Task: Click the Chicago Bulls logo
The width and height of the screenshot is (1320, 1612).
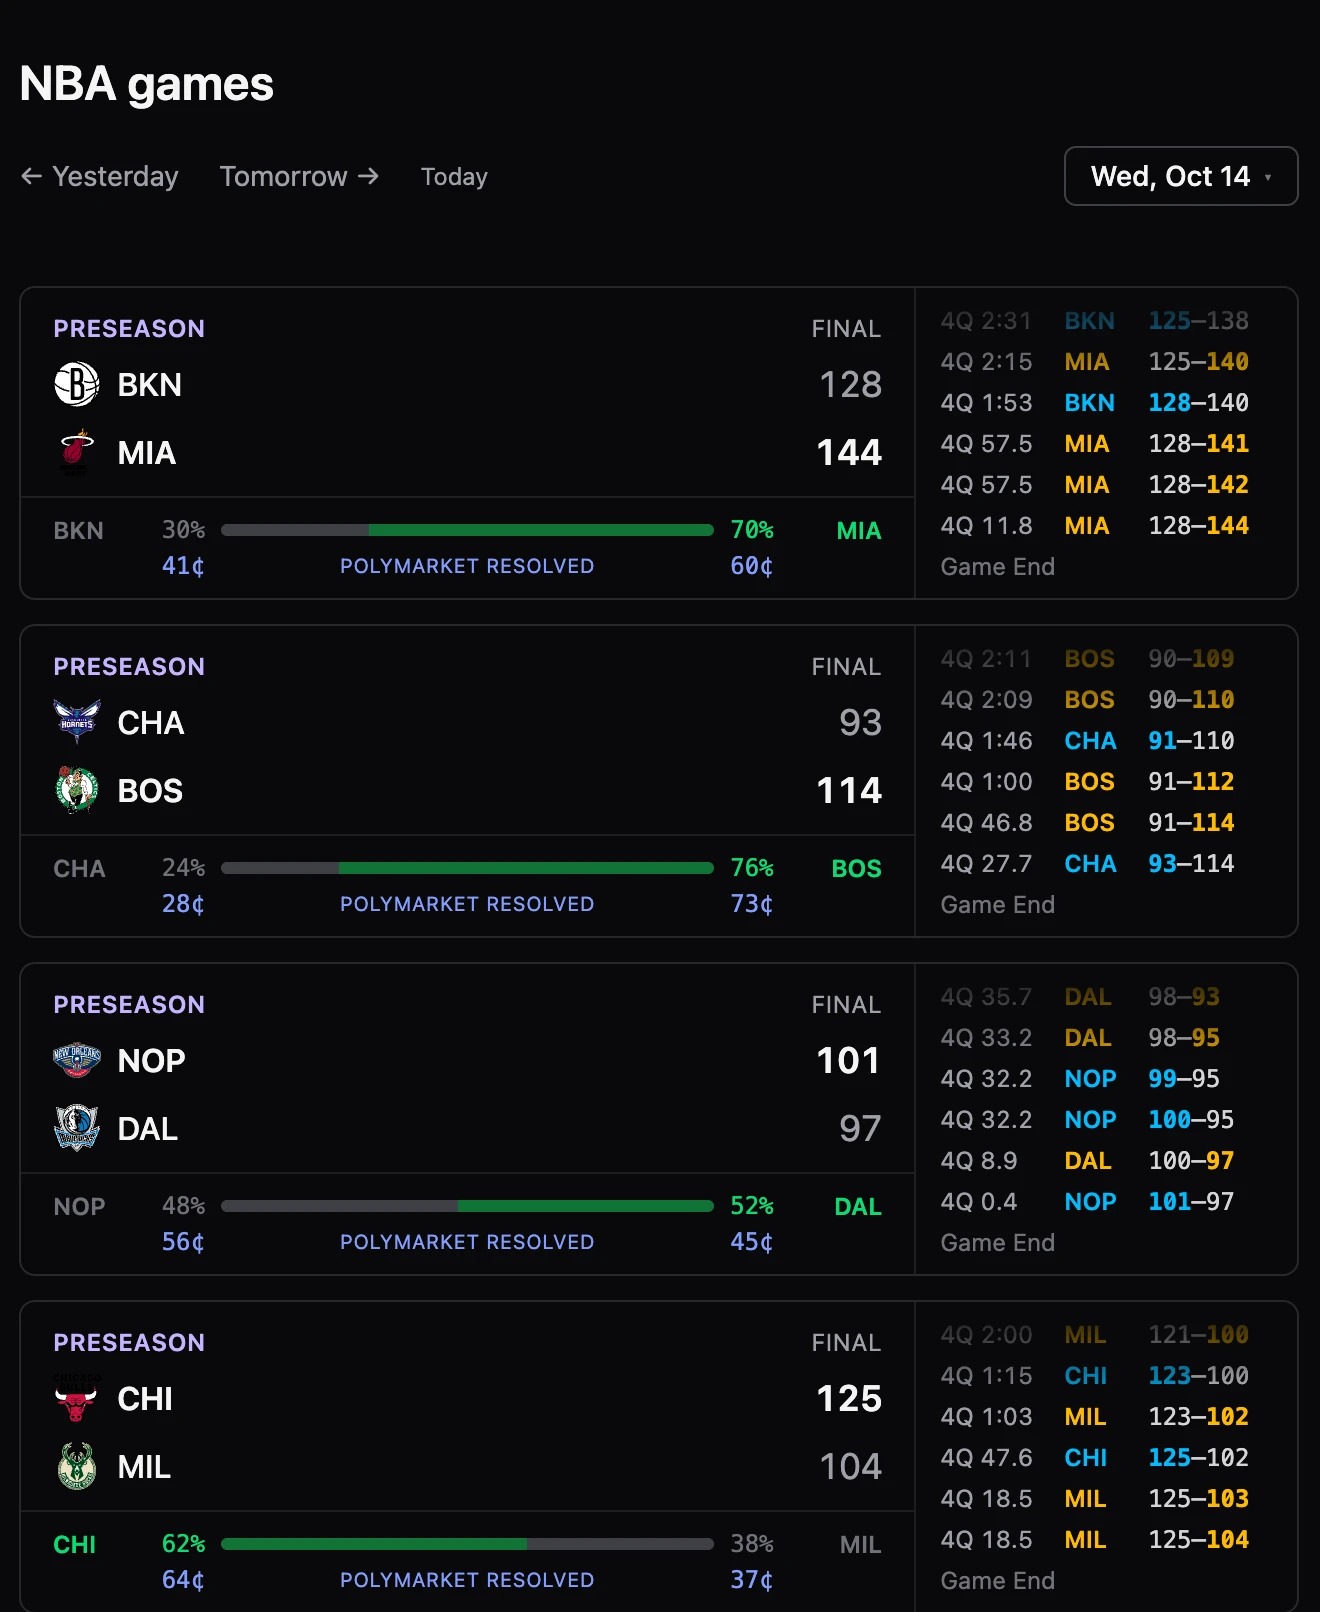Action: tap(77, 1399)
